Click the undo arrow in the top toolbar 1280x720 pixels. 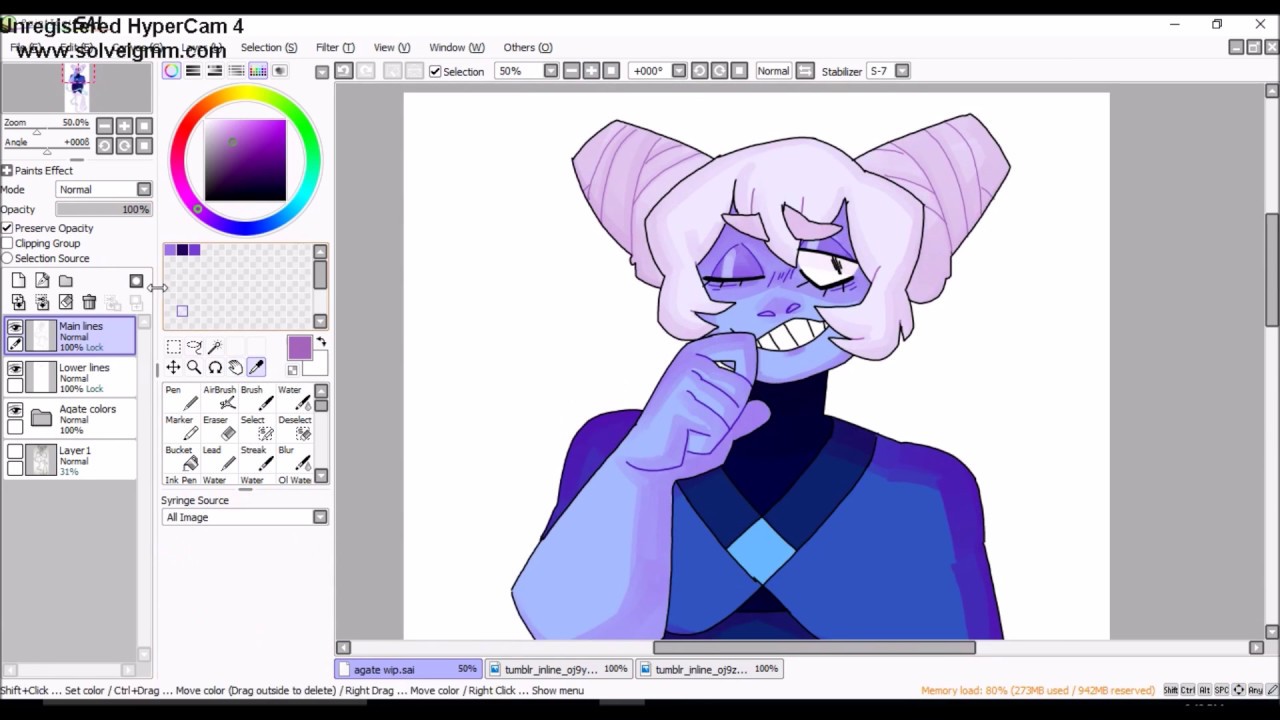(x=343, y=71)
